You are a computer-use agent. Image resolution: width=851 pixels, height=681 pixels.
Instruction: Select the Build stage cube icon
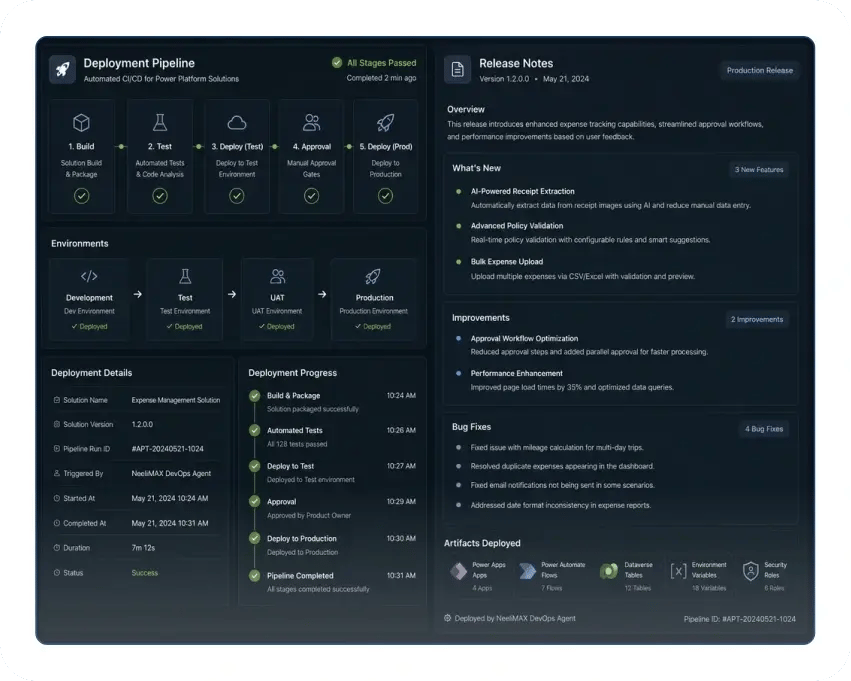[x=81, y=123]
